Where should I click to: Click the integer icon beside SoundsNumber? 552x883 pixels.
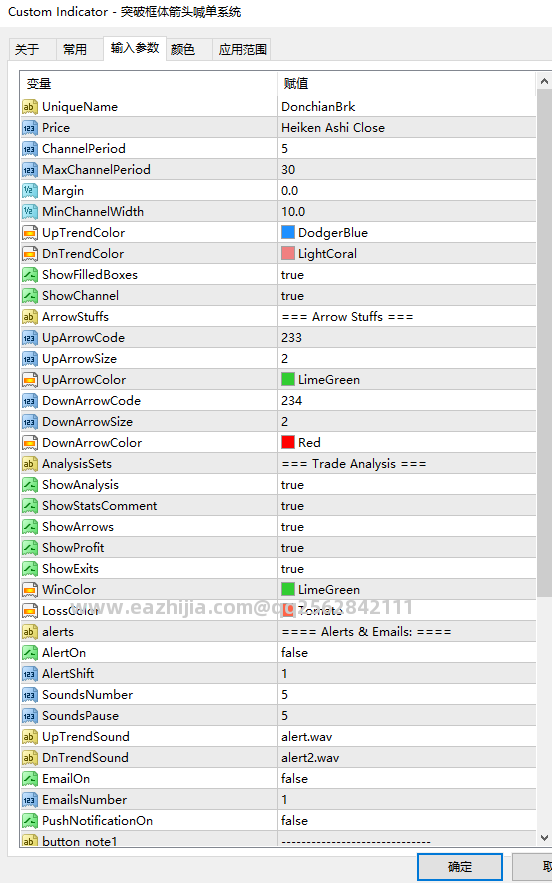[30, 695]
